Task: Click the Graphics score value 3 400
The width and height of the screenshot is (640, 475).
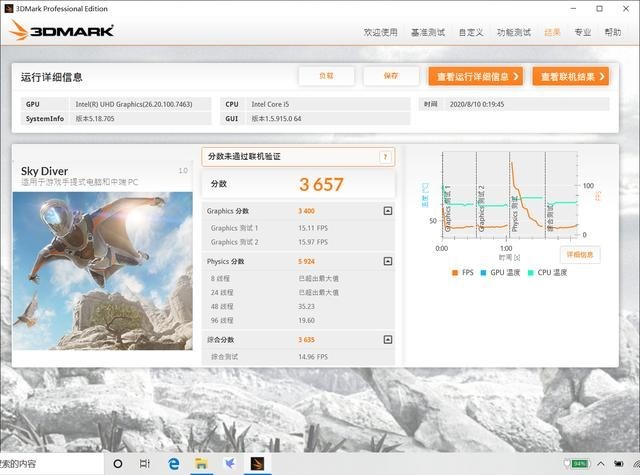Action: coord(306,211)
